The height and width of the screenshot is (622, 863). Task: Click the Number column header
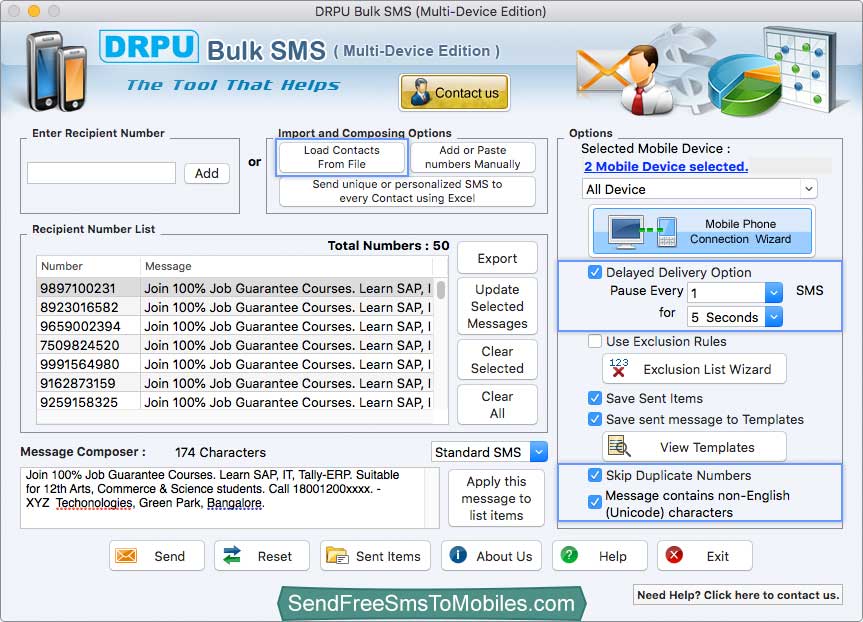[88, 266]
